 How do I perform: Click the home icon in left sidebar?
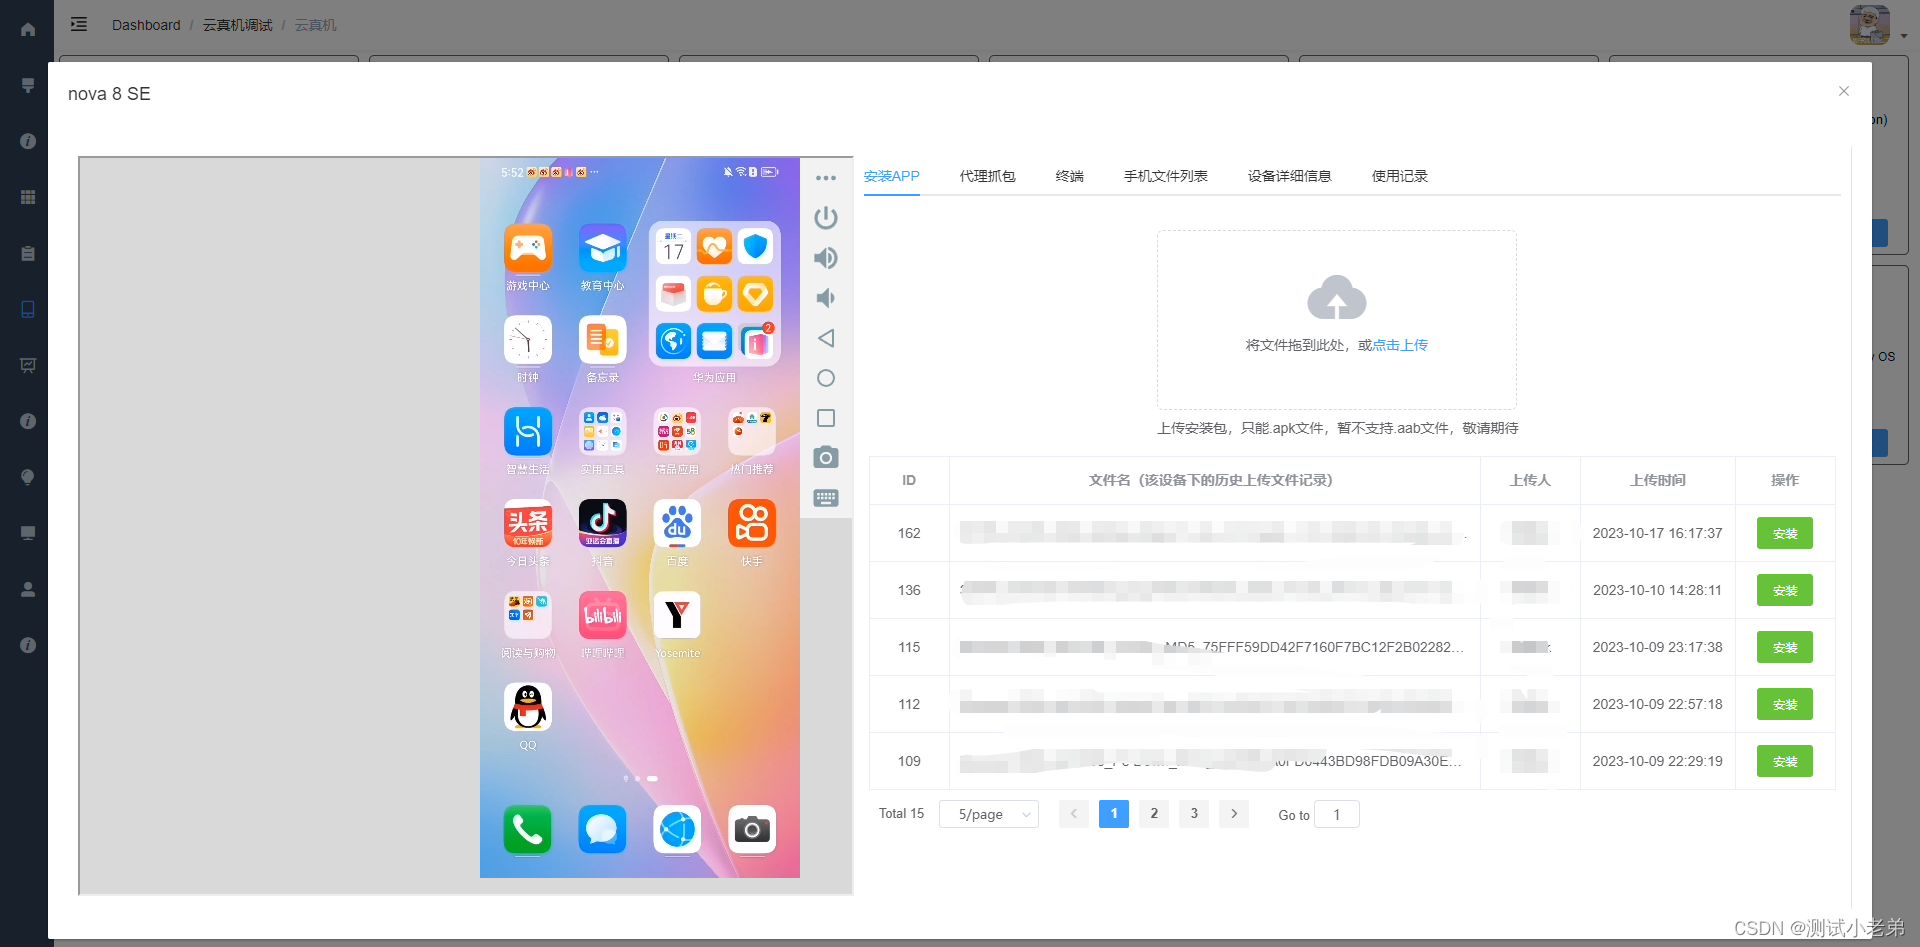click(x=28, y=29)
